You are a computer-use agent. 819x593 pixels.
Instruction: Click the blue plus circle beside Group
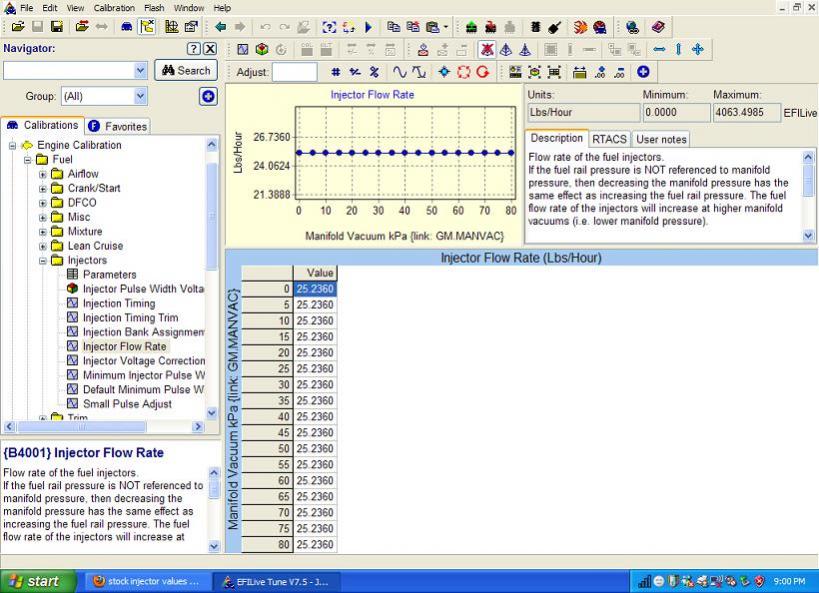coord(208,97)
